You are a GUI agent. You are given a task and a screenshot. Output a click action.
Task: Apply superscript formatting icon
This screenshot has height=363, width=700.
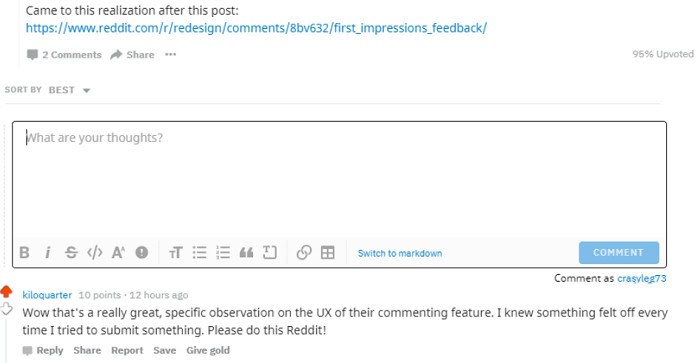(x=118, y=253)
